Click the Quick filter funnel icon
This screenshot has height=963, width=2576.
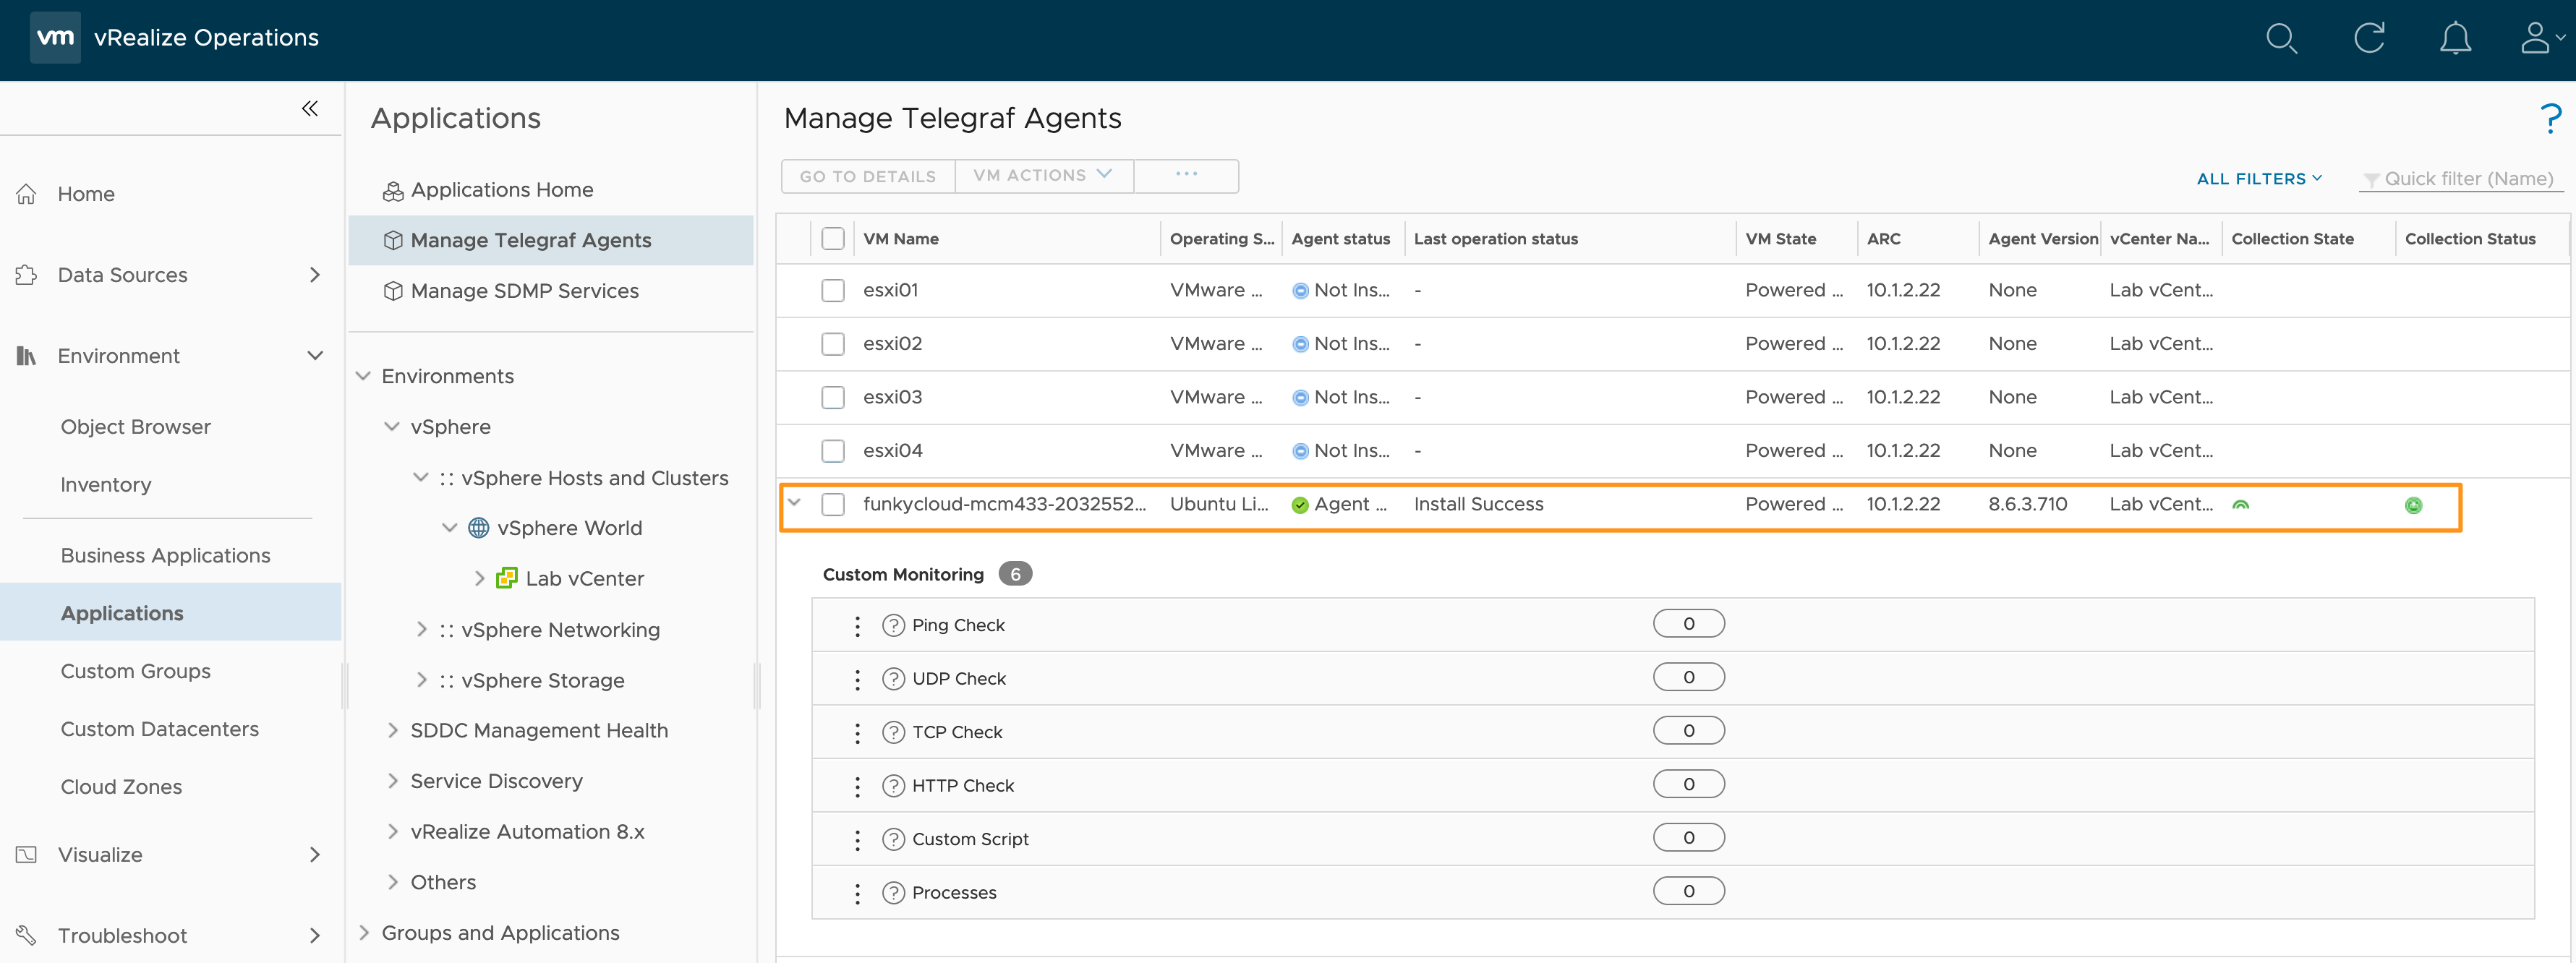coord(2370,180)
